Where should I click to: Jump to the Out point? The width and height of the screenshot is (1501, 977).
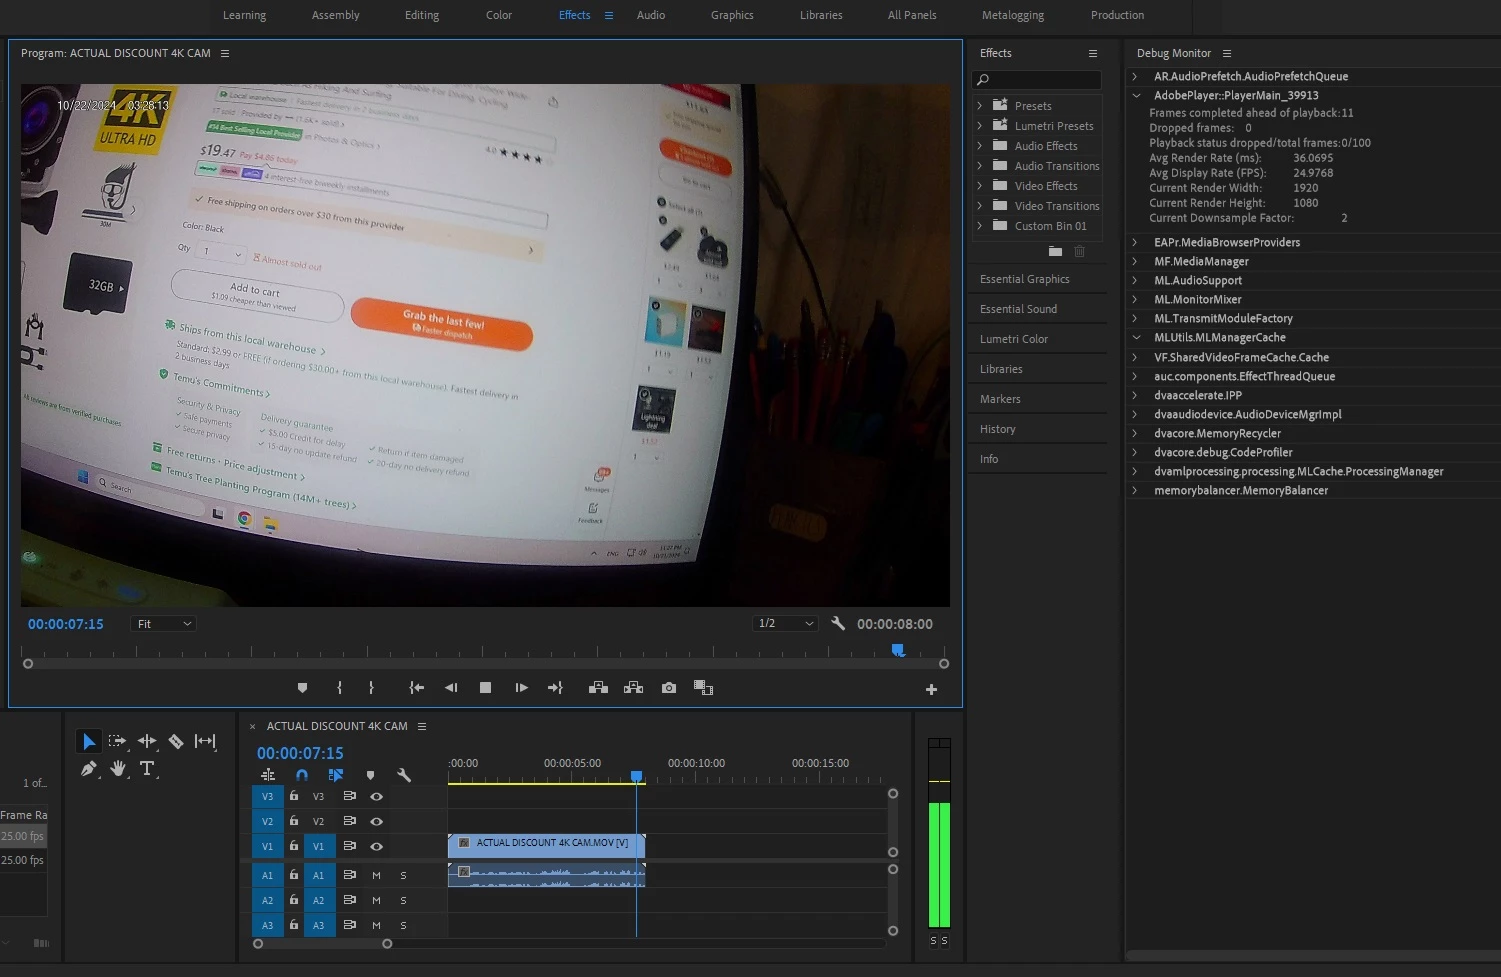[x=555, y=688]
